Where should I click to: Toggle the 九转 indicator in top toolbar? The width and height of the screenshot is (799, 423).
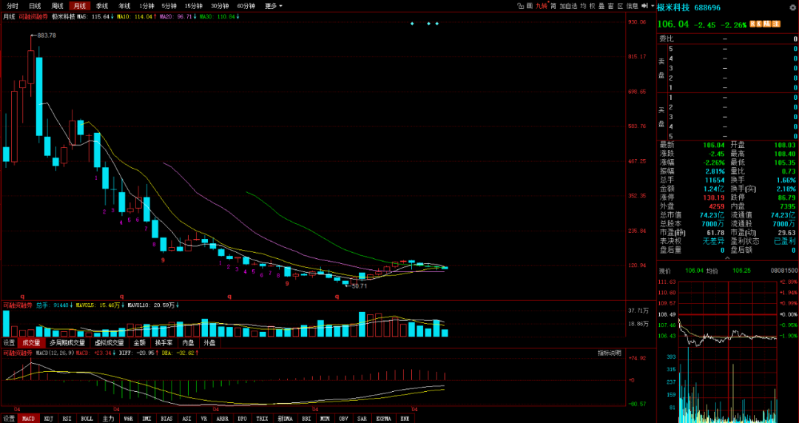(x=540, y=6)
